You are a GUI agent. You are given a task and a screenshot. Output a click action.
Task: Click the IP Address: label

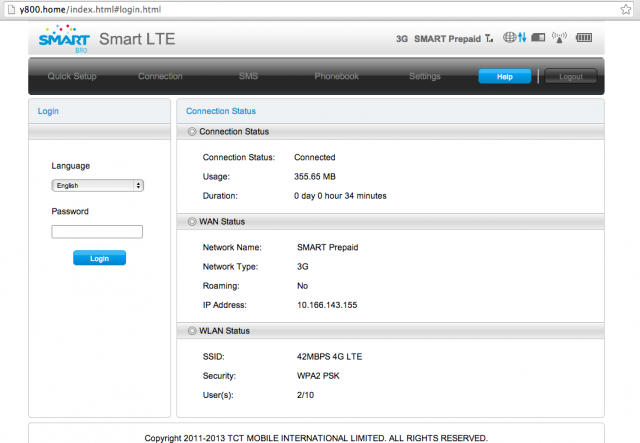(x=224, y=305)
